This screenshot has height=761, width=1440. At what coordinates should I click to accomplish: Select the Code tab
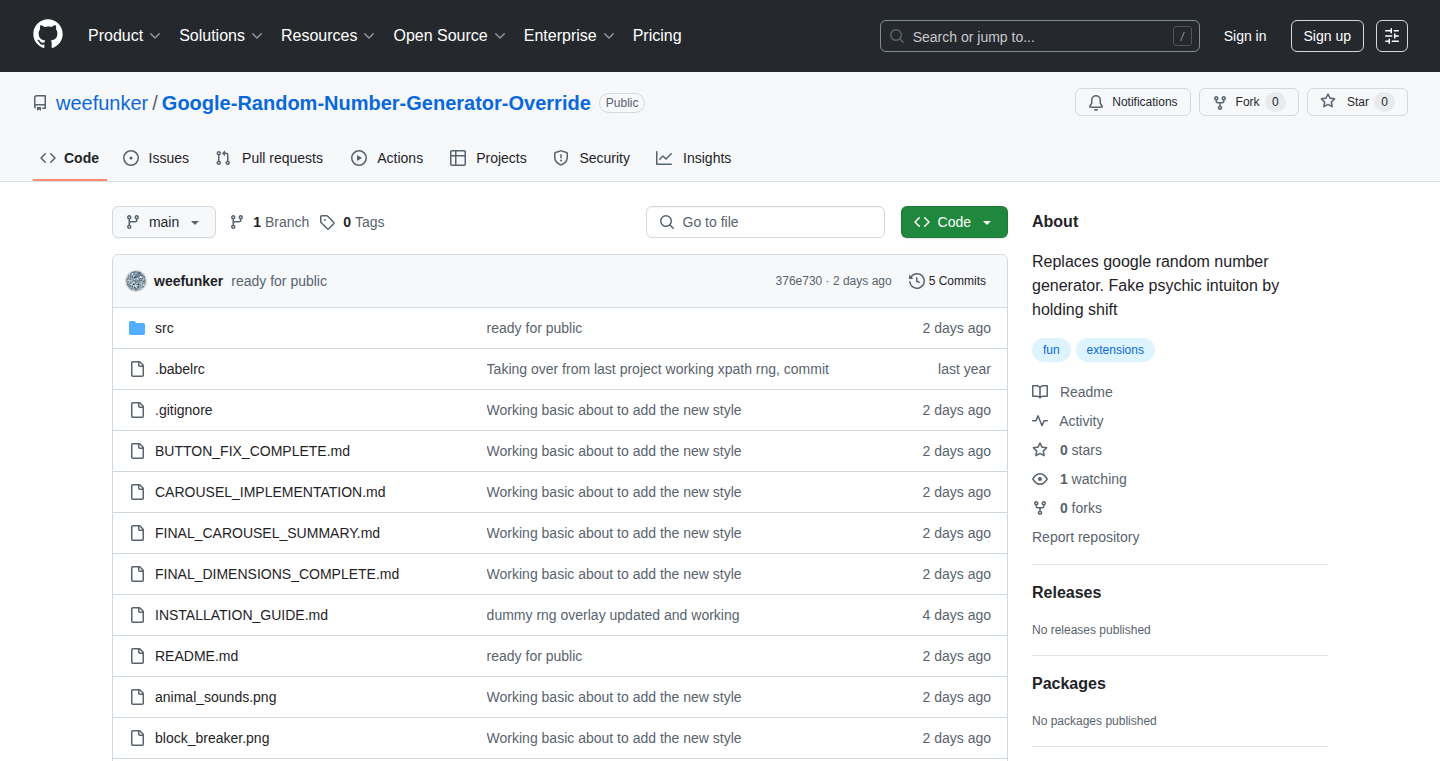click(70, 158)
